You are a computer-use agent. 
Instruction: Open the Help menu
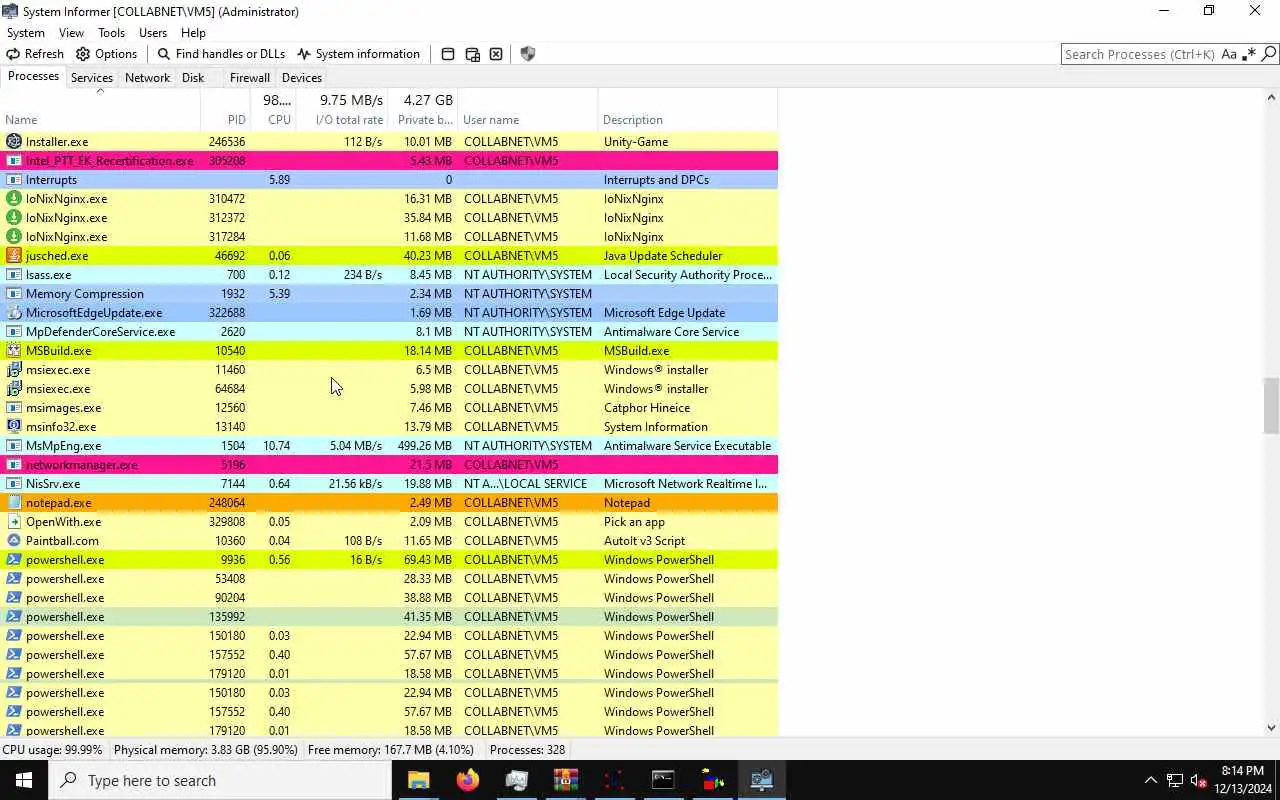point(193,33)
